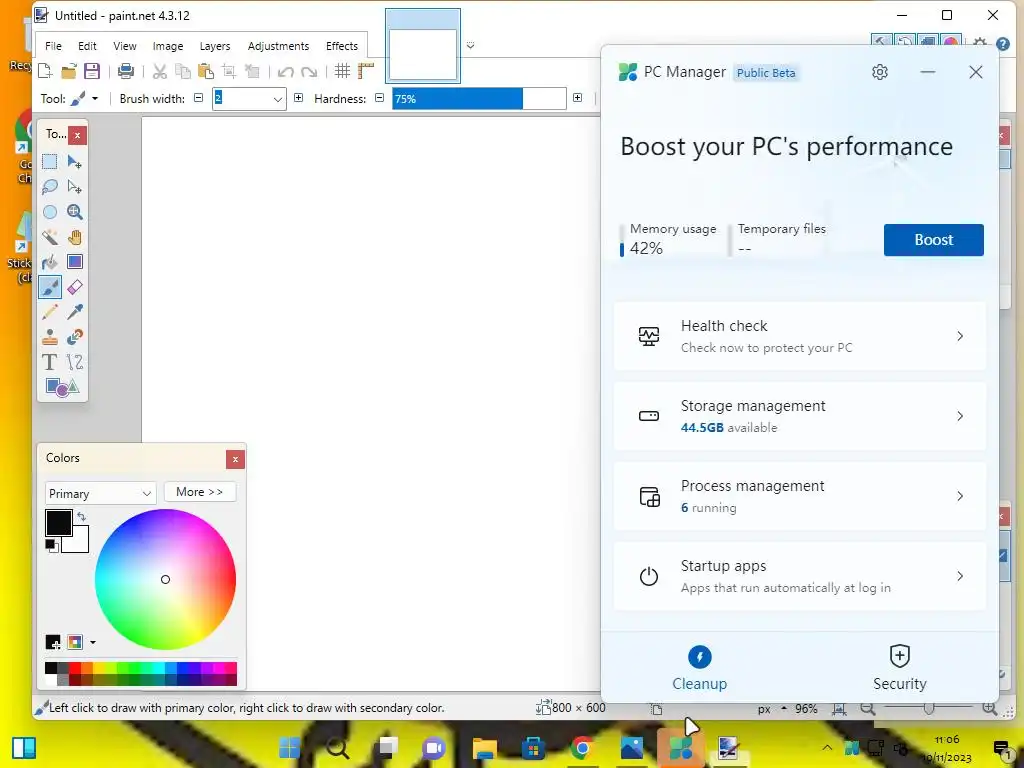
Task: Select the Text tool
Action: coord(50,362)
